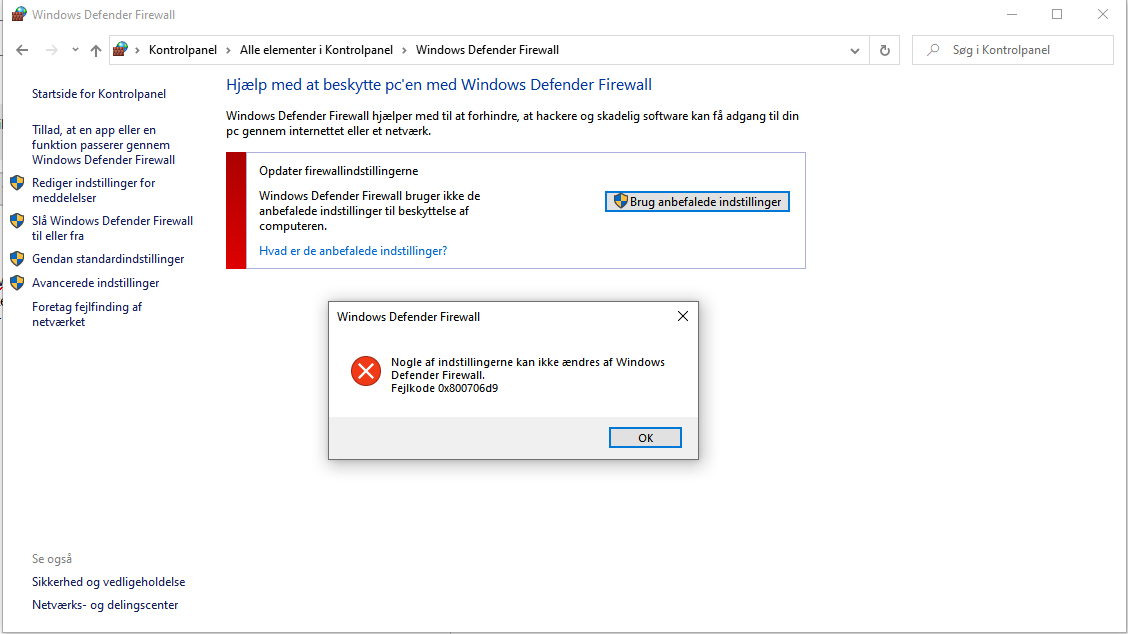
Task: Expand chevron after Alle elementer i Kontrolpanel
Action: [404, 50]
